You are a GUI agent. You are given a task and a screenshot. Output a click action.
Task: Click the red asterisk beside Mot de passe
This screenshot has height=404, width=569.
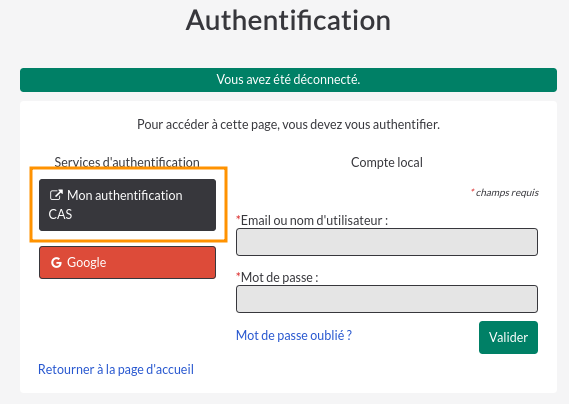pyautogui.click(x=238, y=276)
